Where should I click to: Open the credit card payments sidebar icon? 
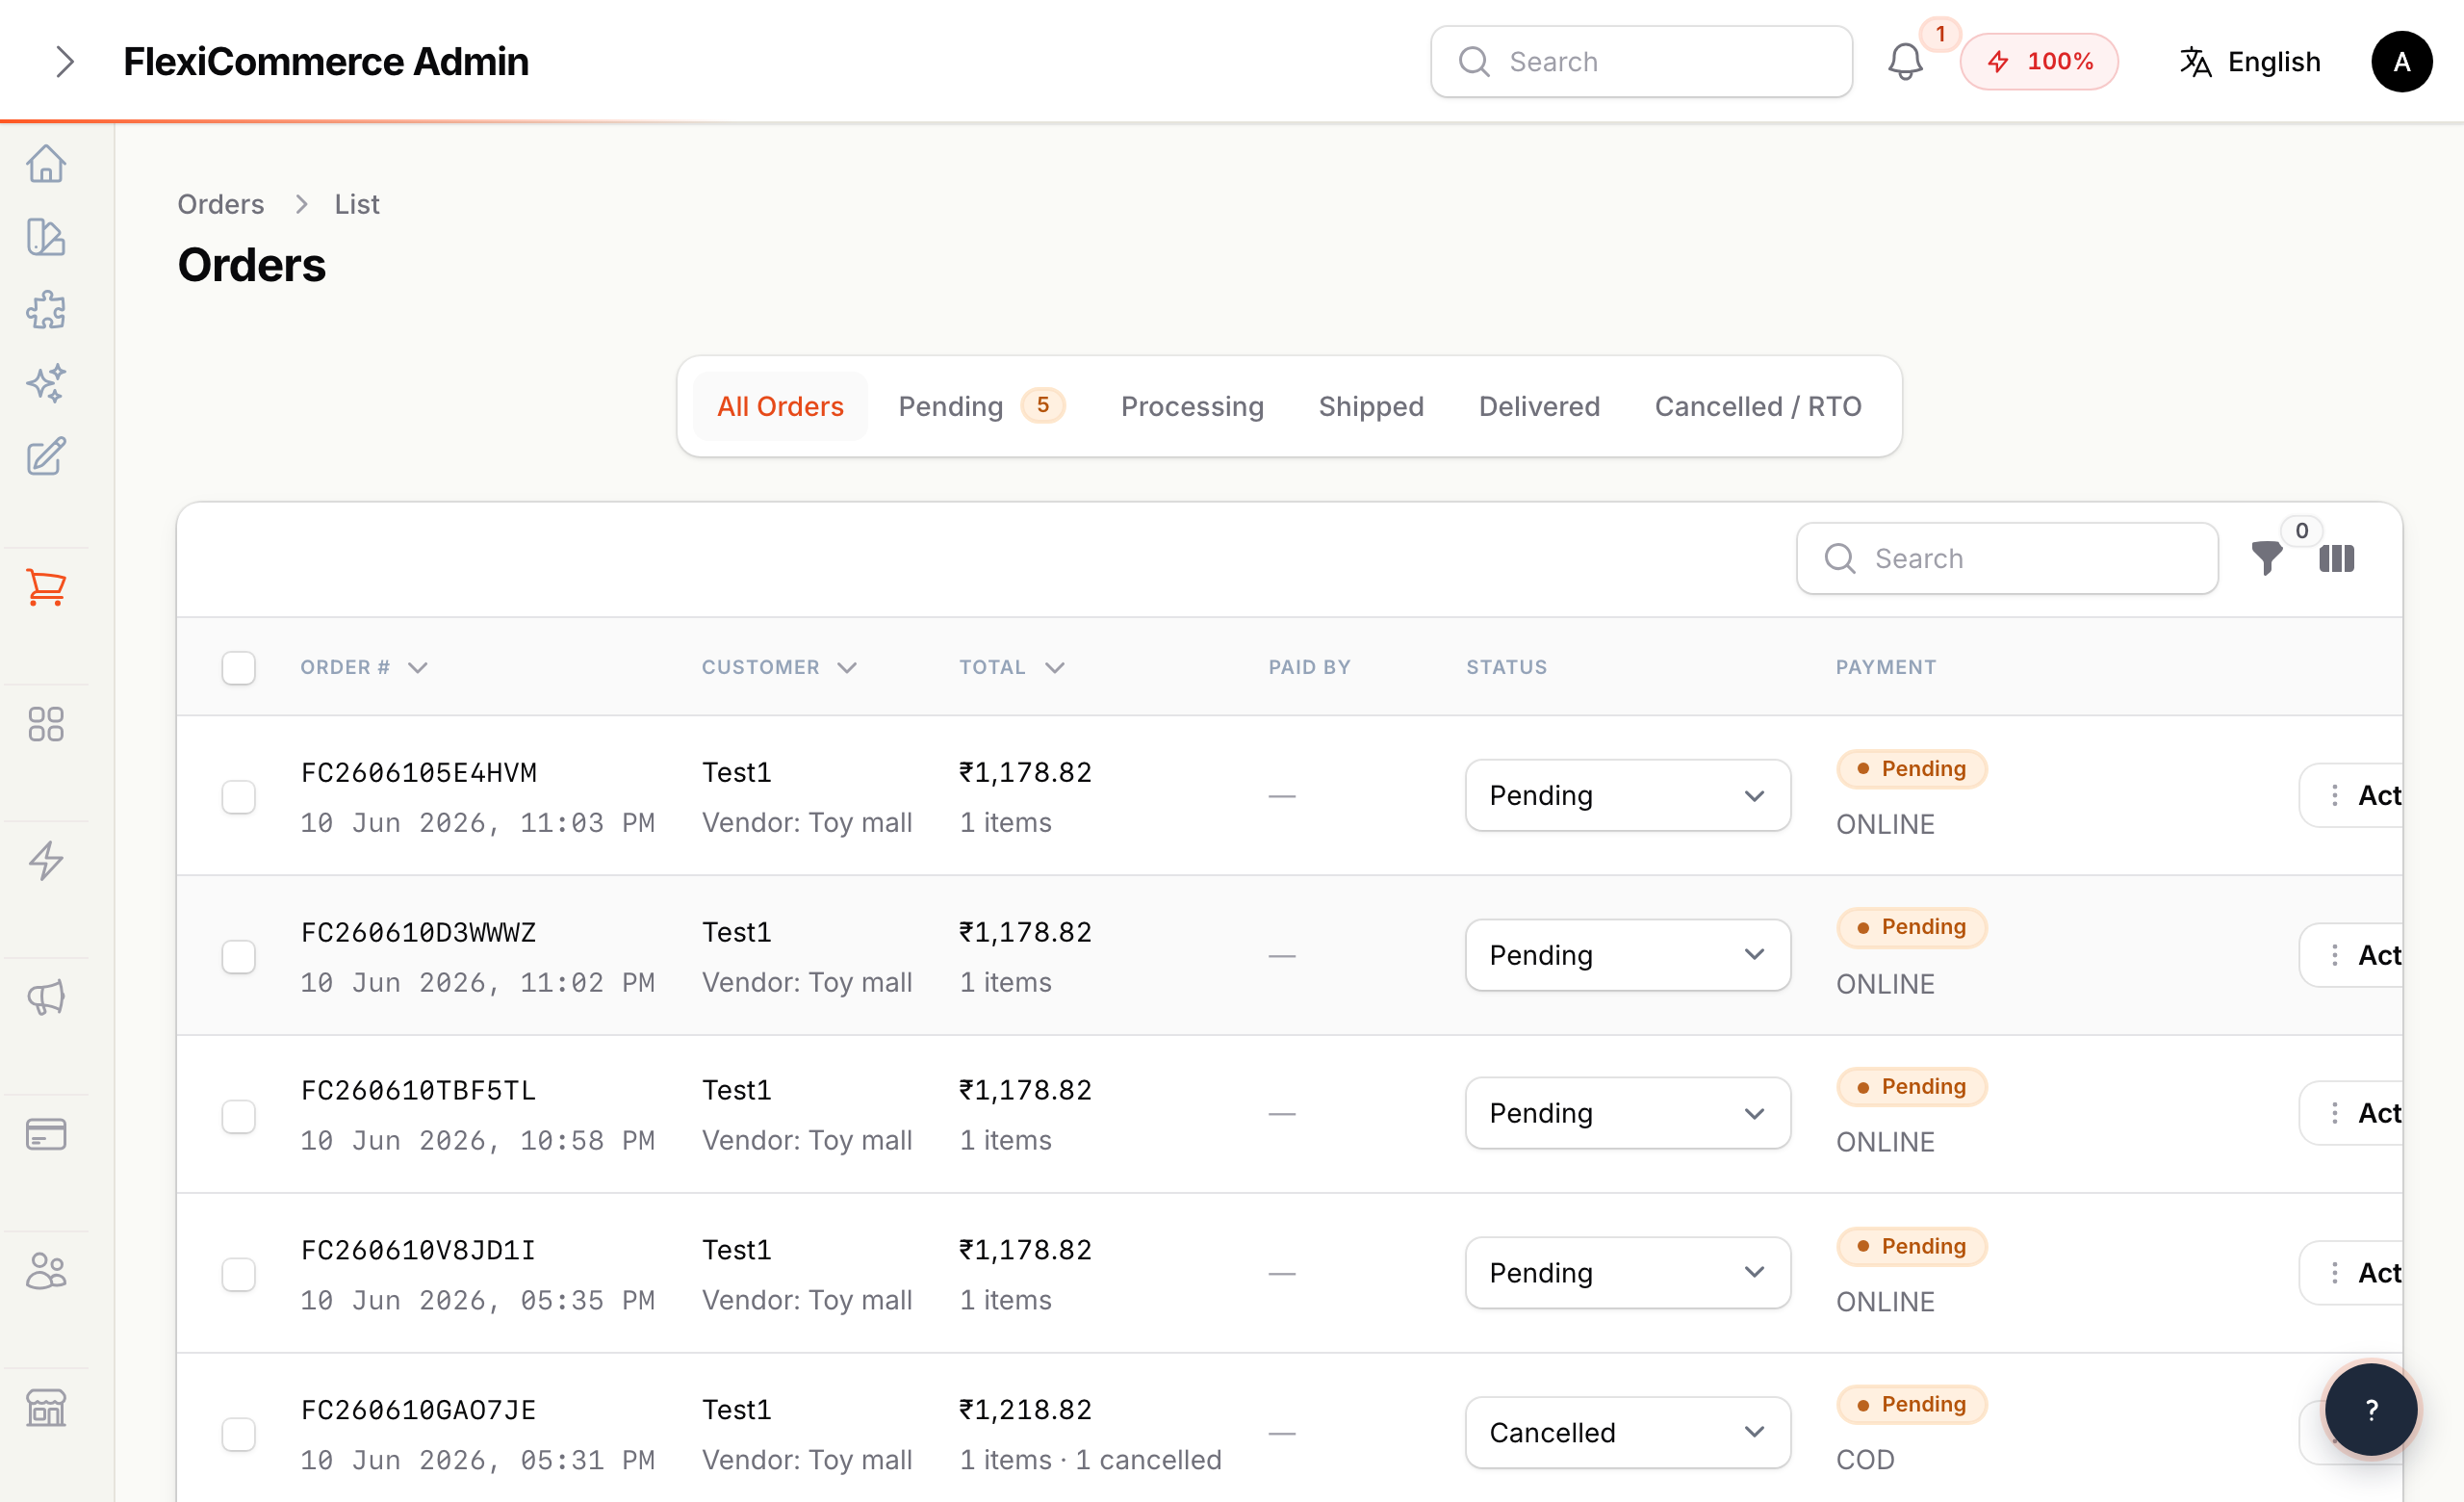pos(46,1134)
